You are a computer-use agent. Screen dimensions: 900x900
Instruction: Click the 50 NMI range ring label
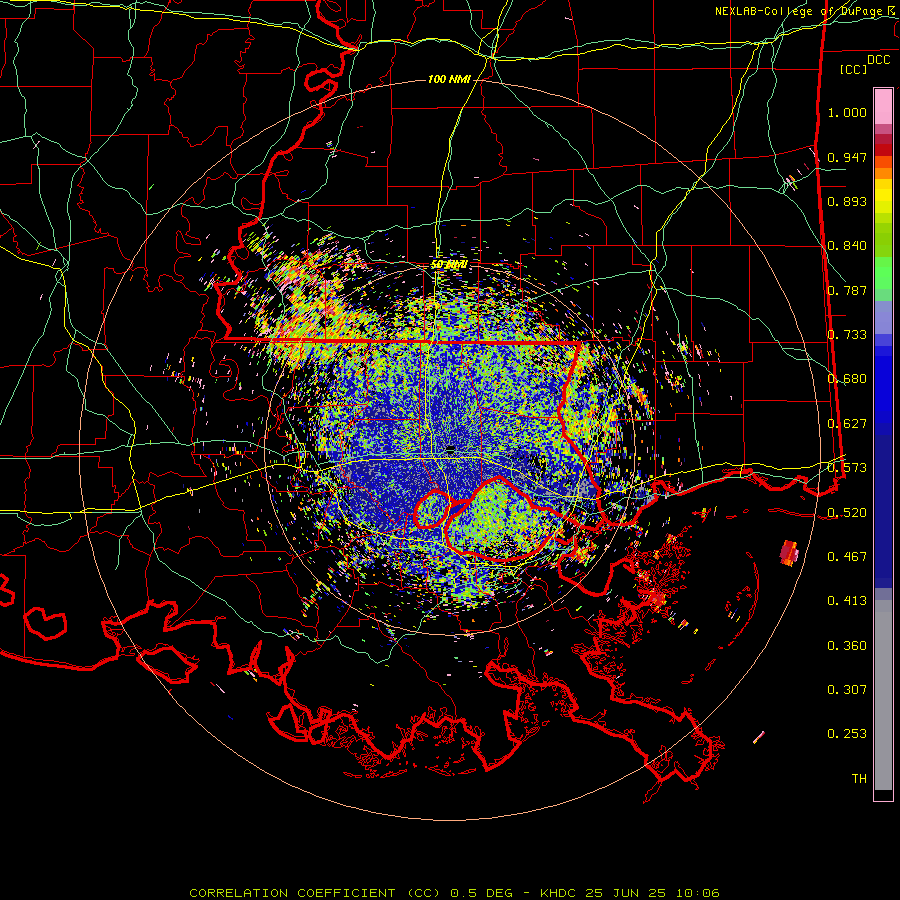point(449,264)
